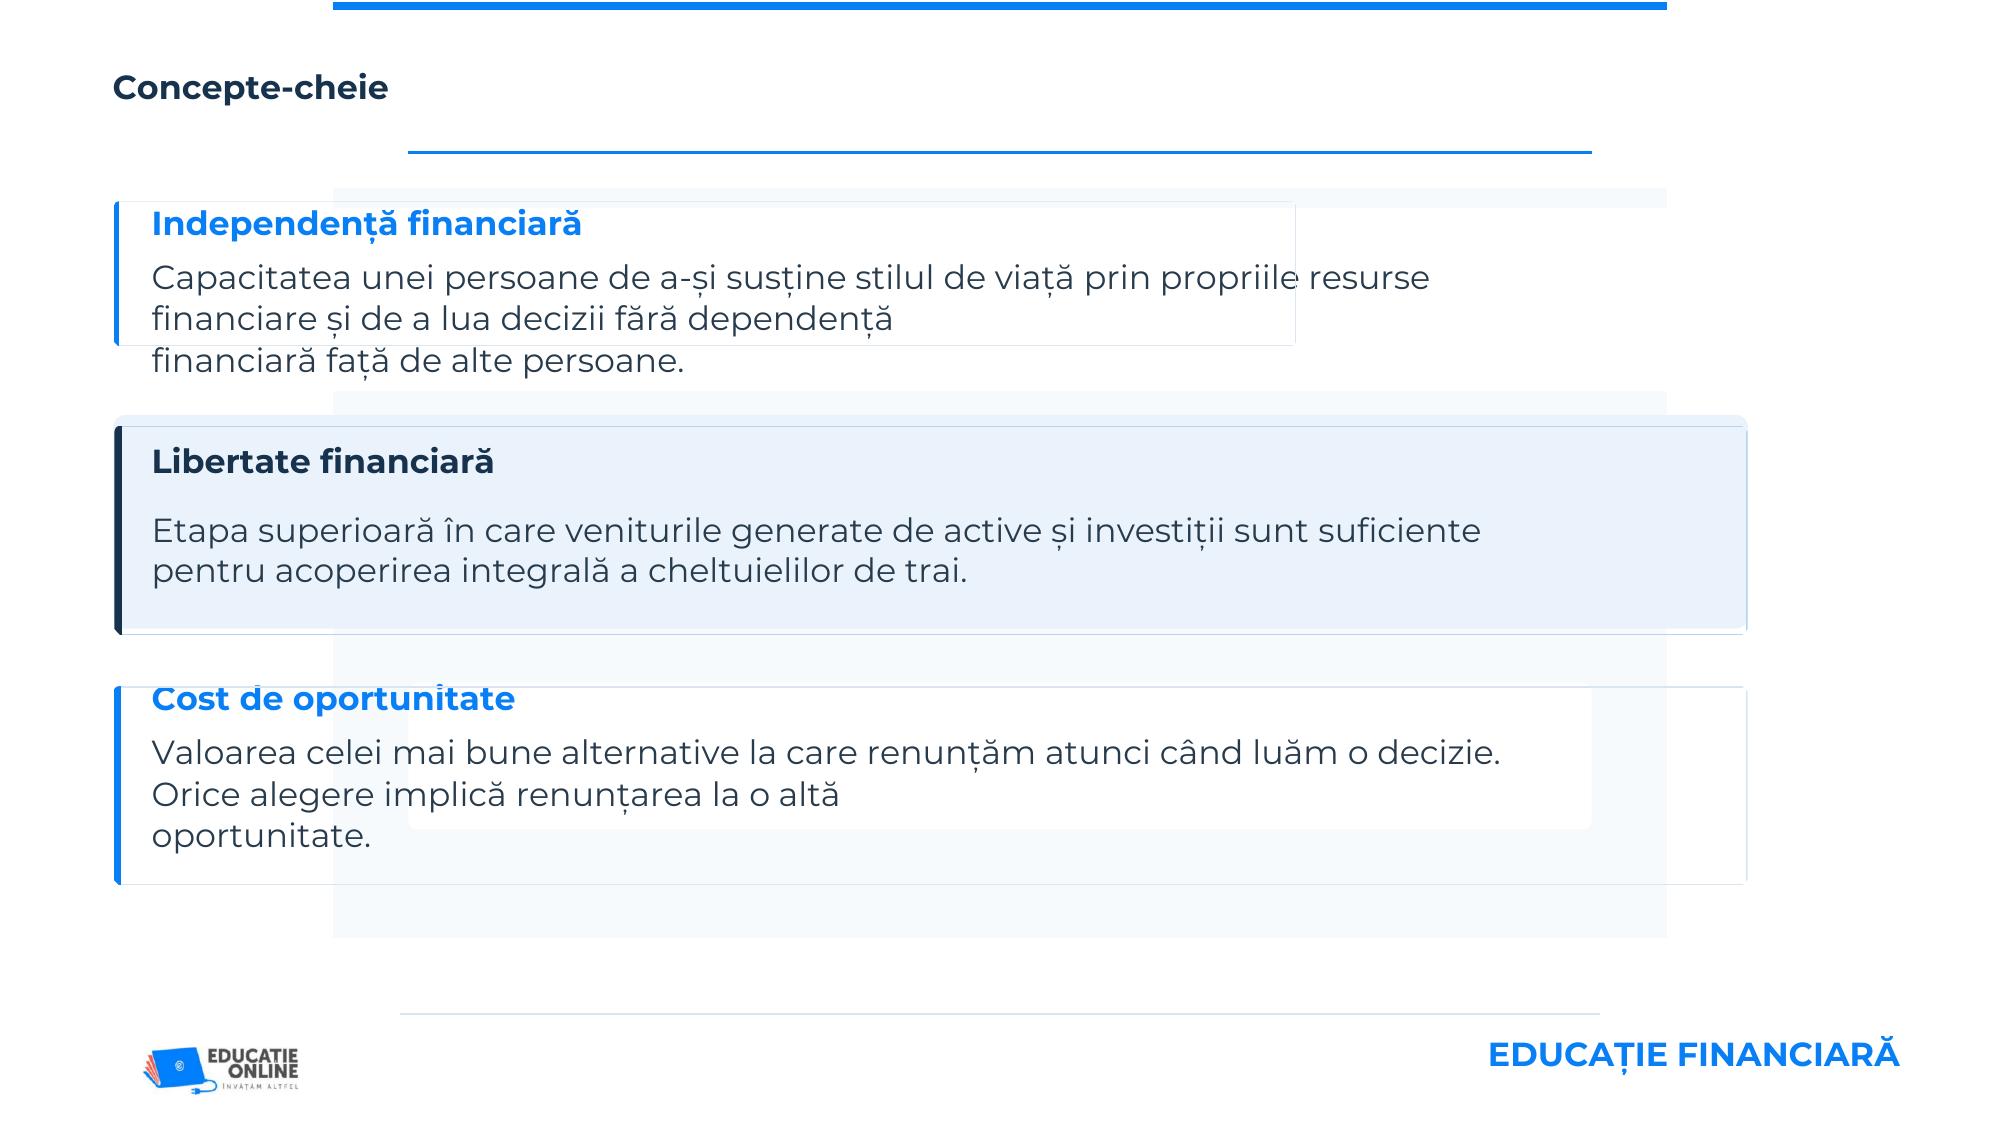This screenshot has height=1125, width=2000.
Task: Click the blue divider line under the title
Action: (1000, 152)
